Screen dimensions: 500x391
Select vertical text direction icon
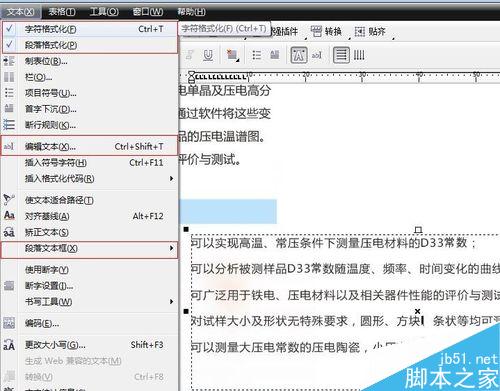[x=359, y=55]
